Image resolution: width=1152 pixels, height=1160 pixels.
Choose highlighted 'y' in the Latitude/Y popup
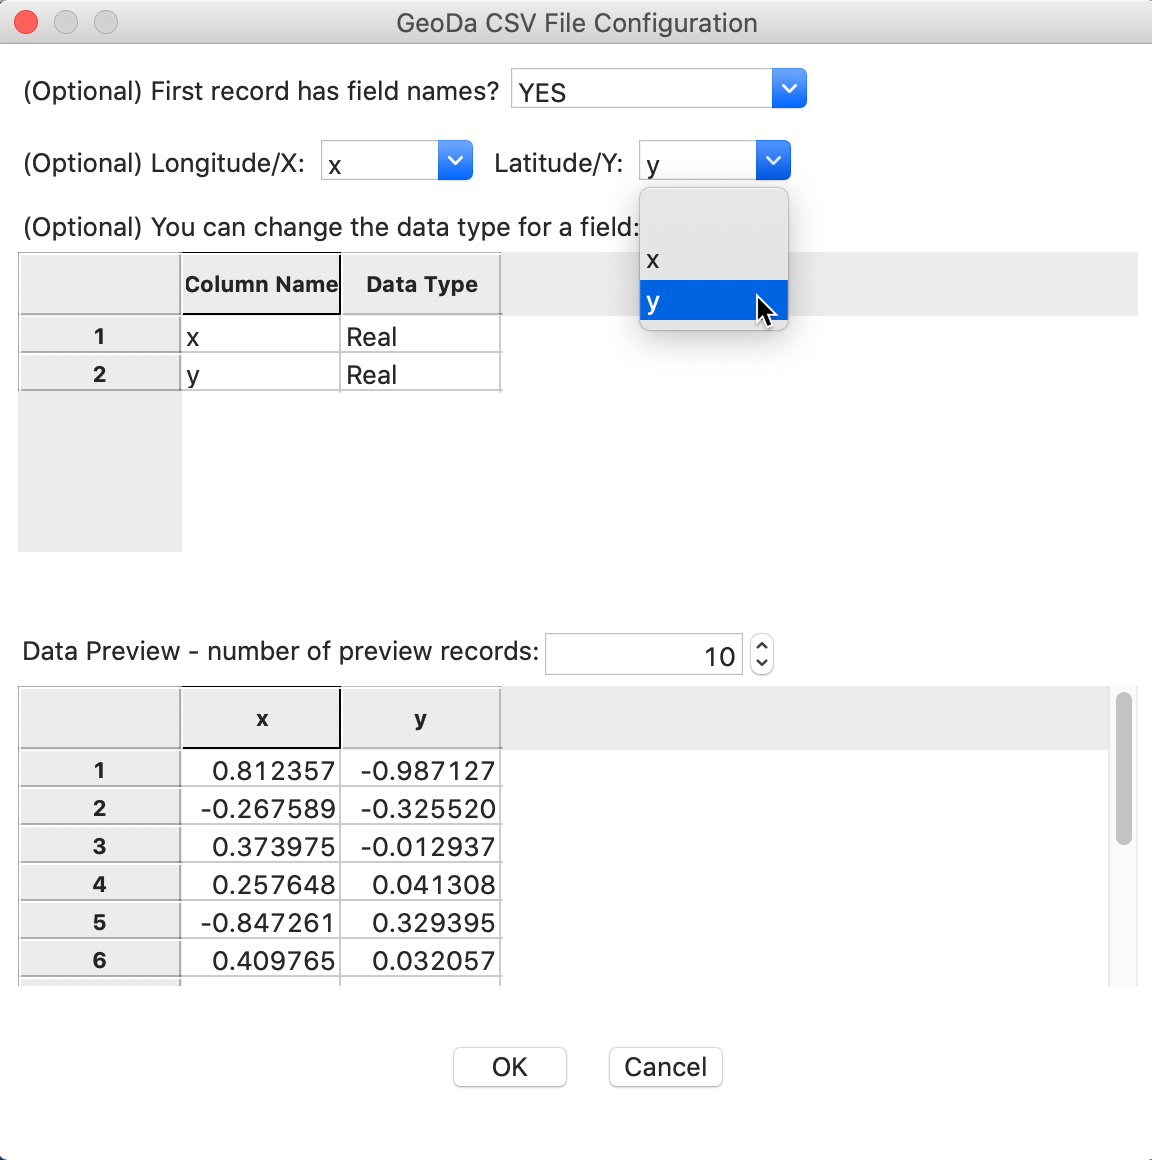[x=713, y=300]
